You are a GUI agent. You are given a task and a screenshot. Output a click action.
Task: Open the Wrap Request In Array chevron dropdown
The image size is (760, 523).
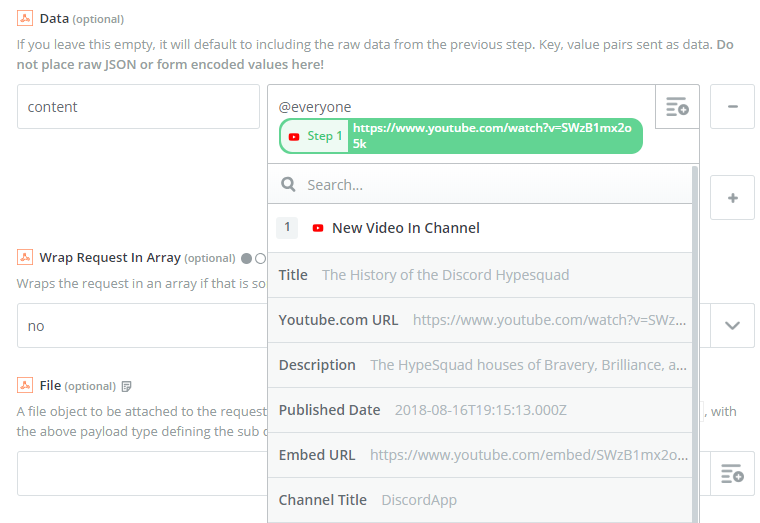click(x=732, y=325)
